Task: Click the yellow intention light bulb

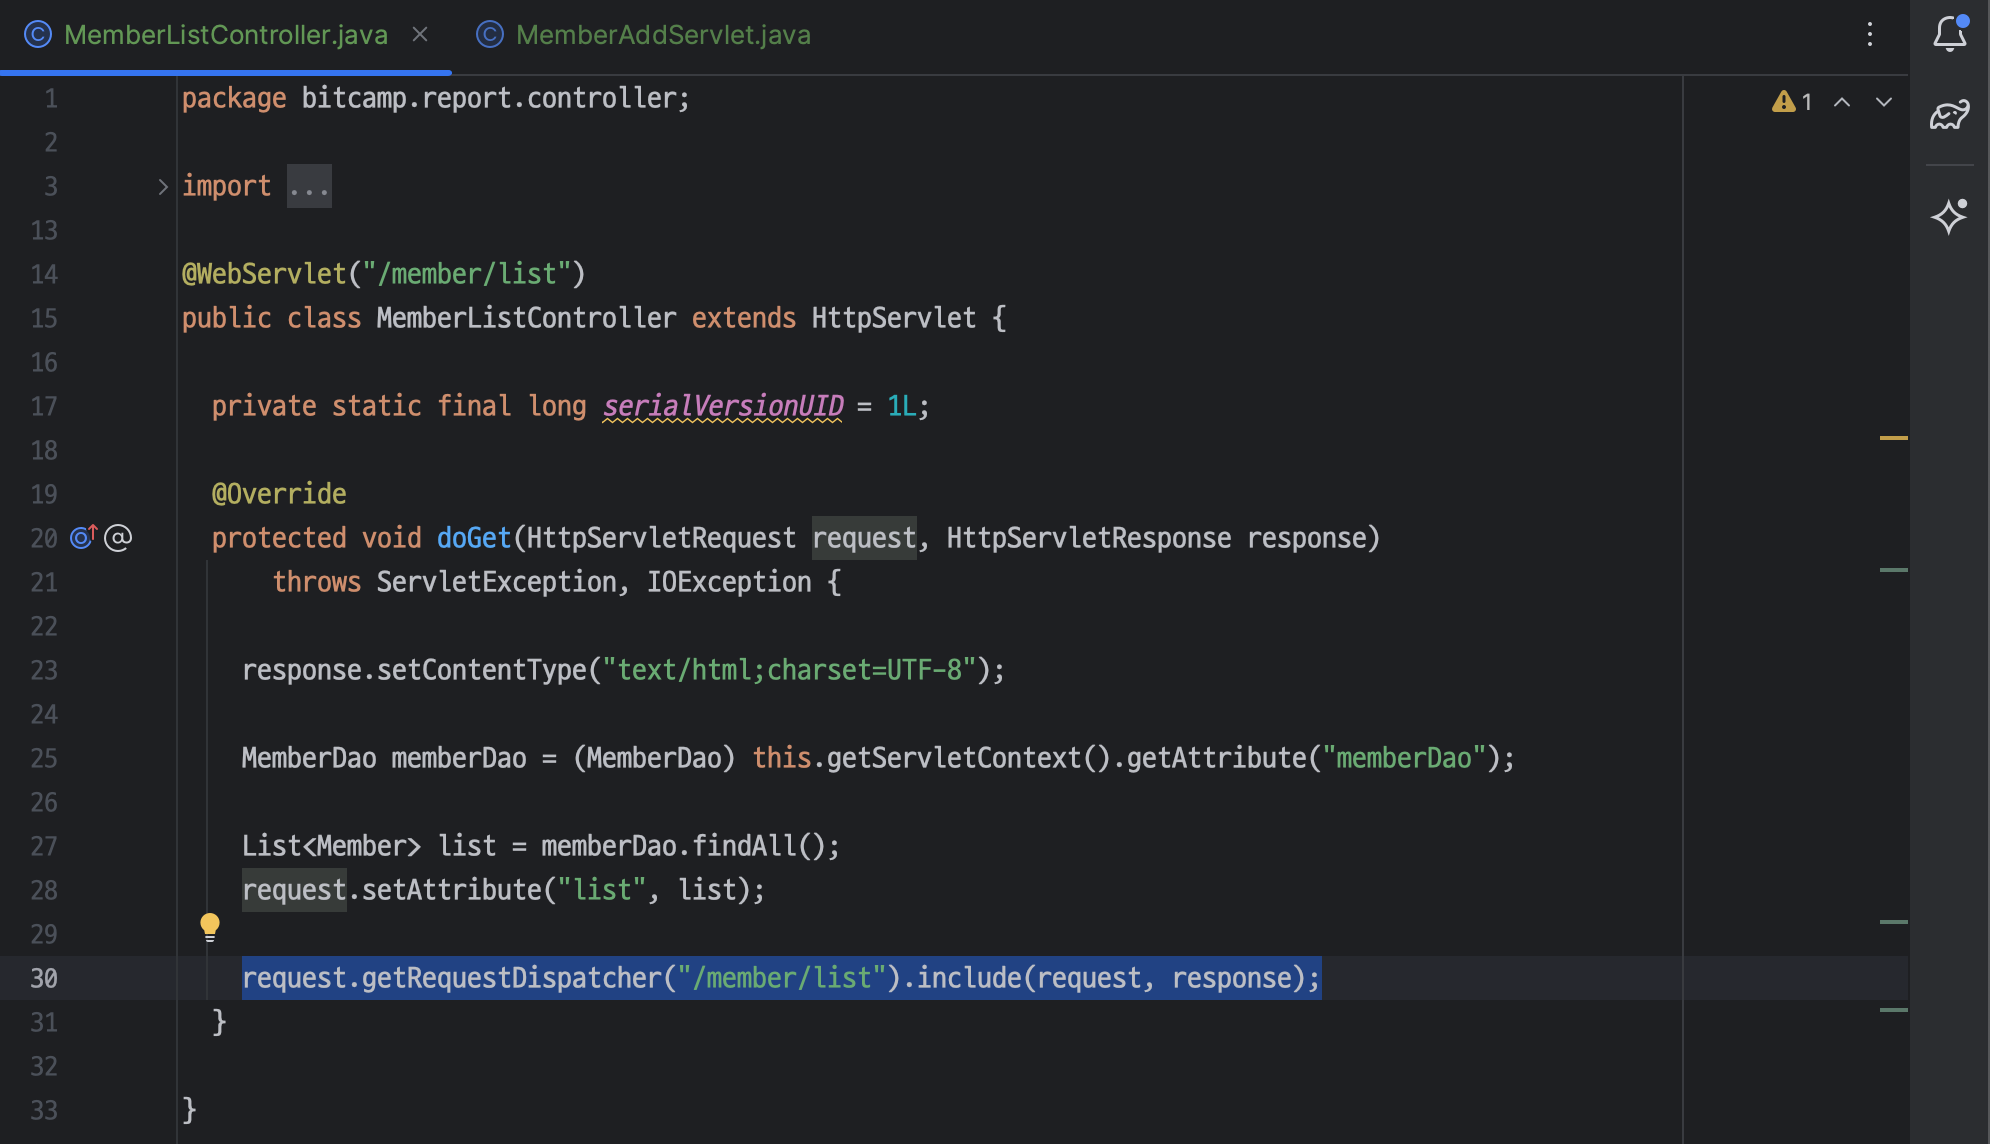Action: 209,926
